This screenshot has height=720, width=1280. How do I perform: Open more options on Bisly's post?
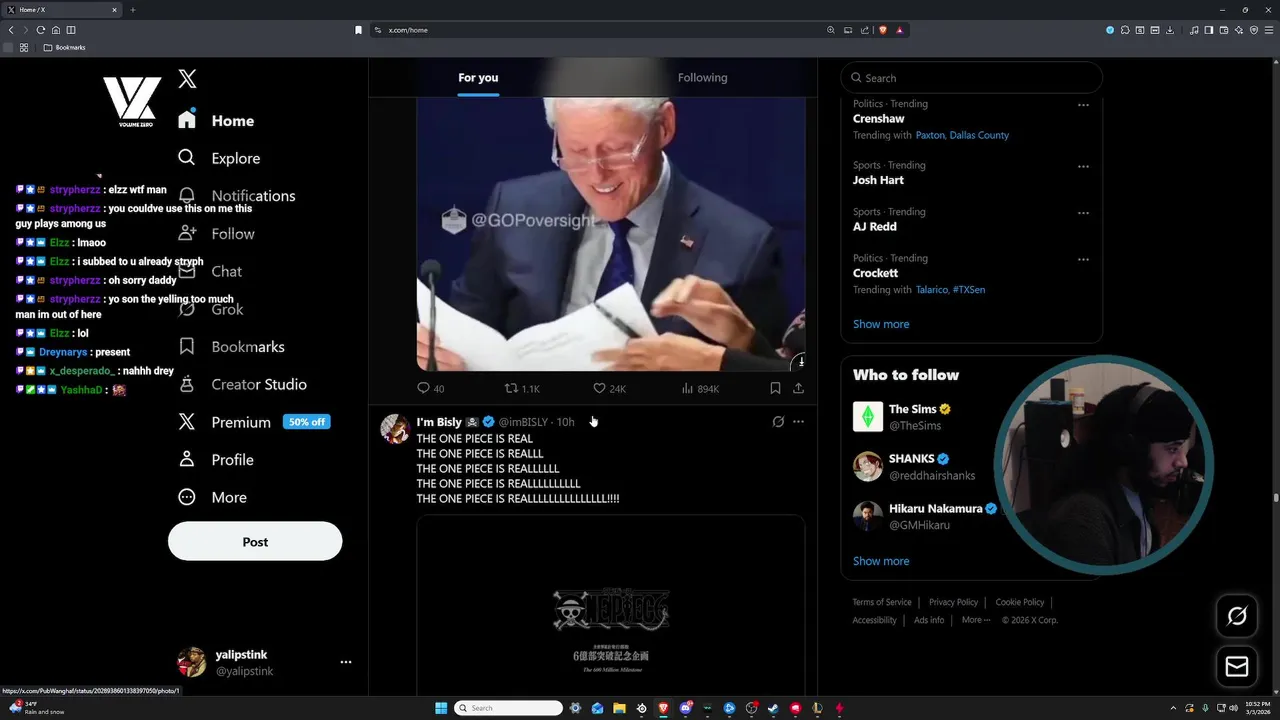click(x=798, y=422)
